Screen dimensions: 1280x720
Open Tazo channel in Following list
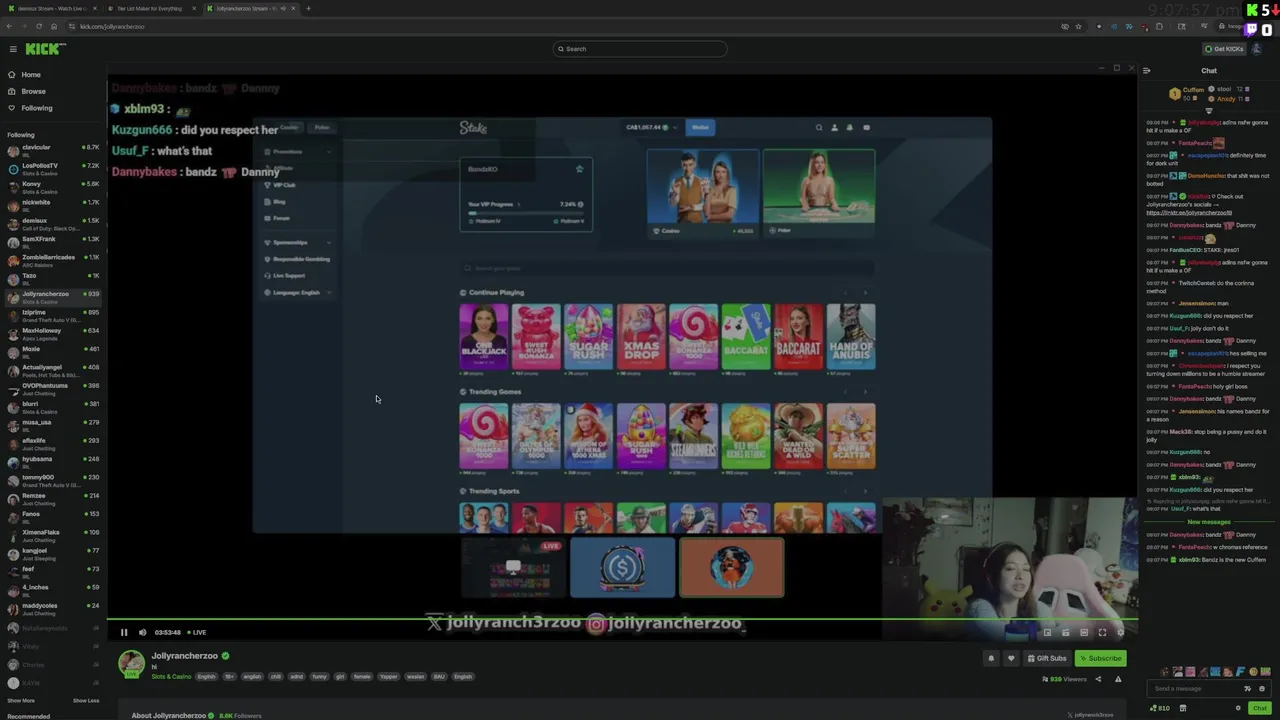(54, 278)
